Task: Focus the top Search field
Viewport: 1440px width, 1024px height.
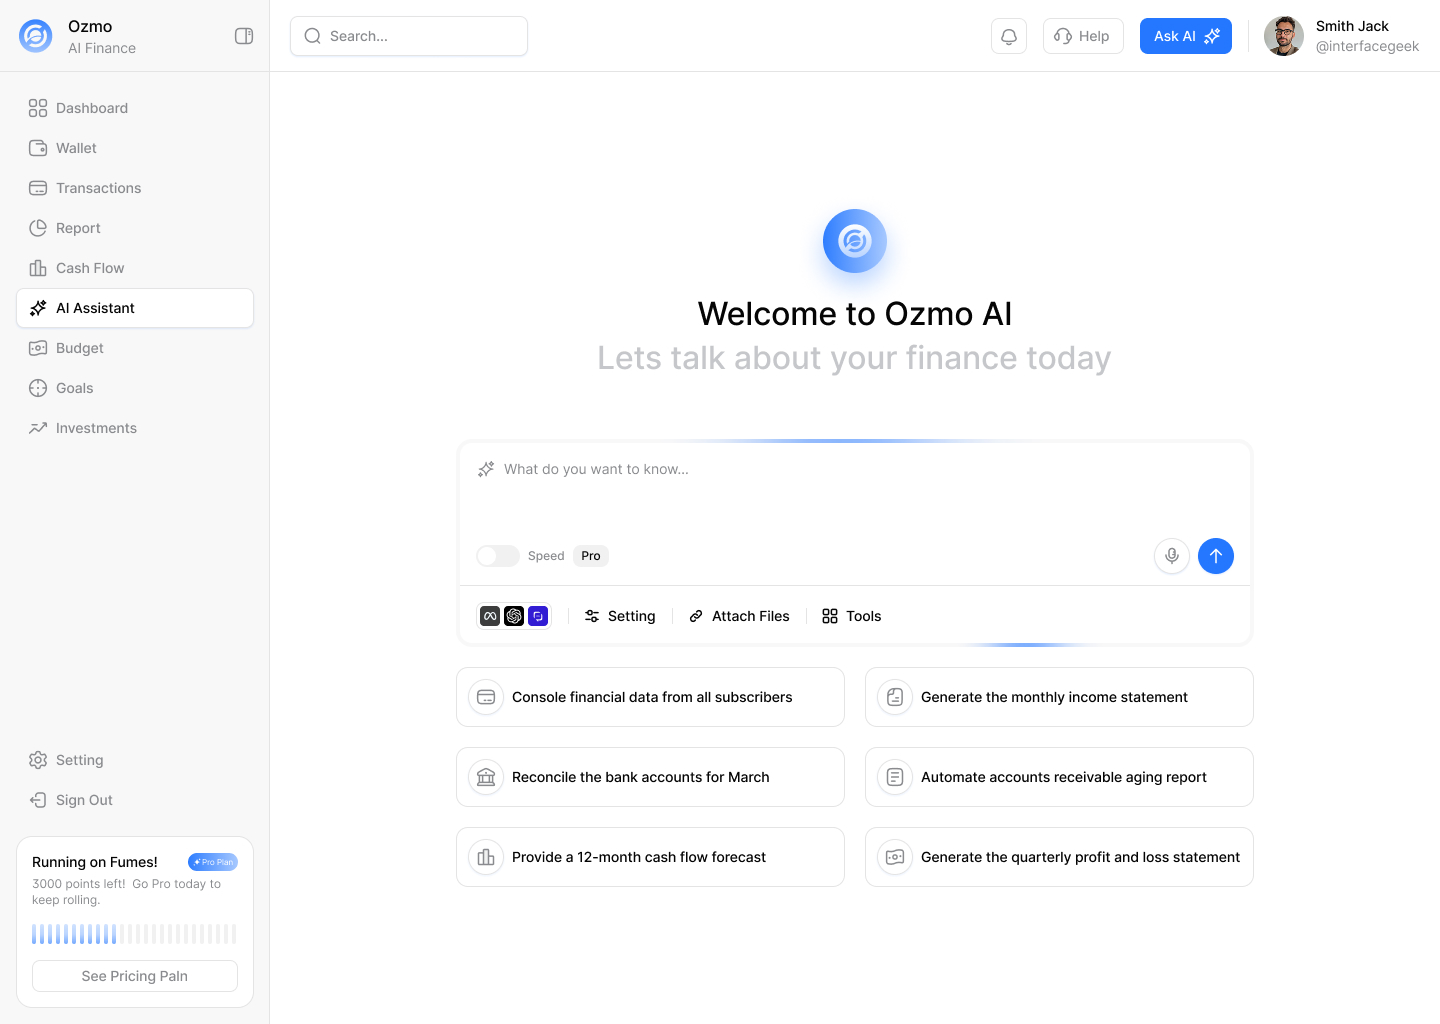Action: (409, 36)
